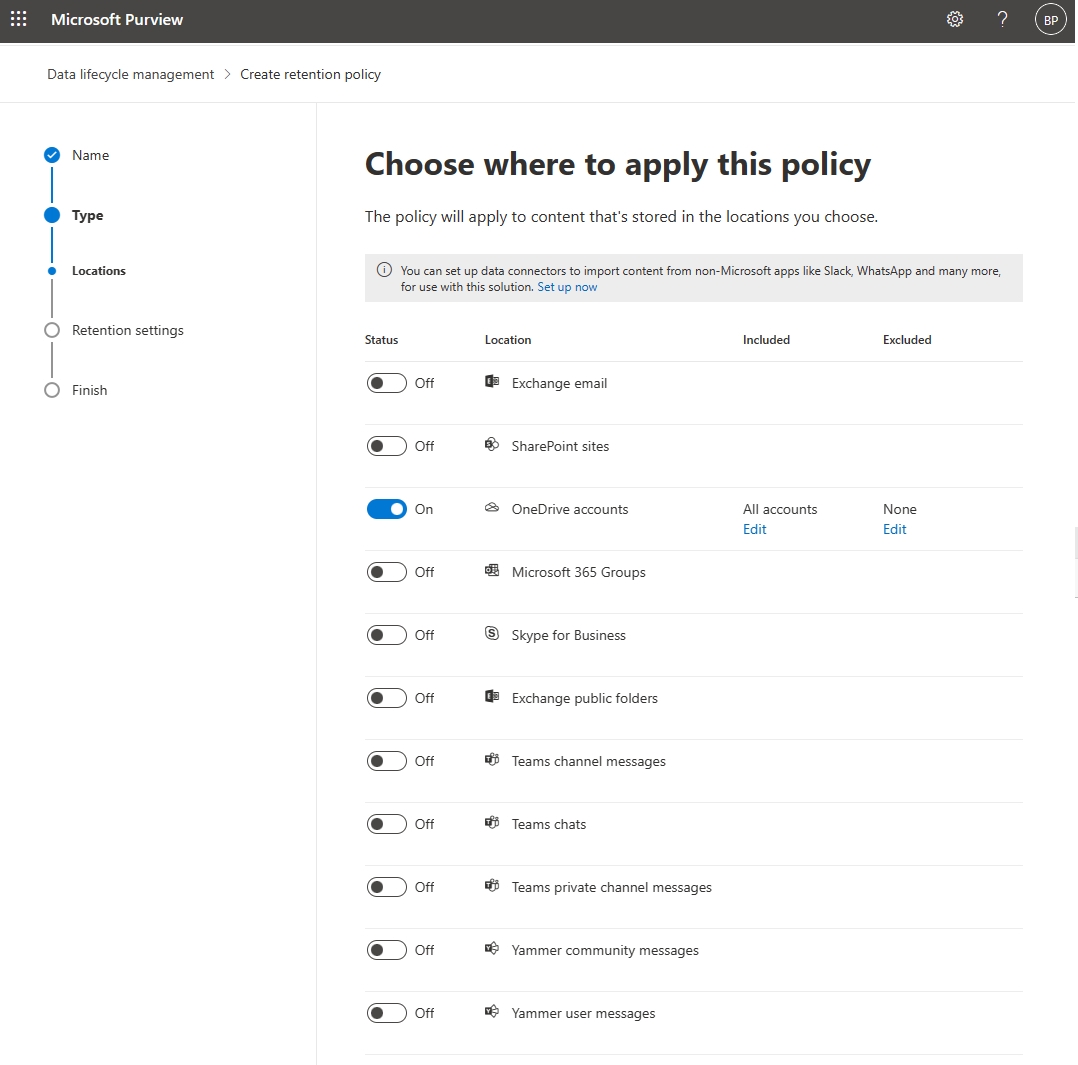Edit excluded OneDrive accounts

[x=894, y=529]
